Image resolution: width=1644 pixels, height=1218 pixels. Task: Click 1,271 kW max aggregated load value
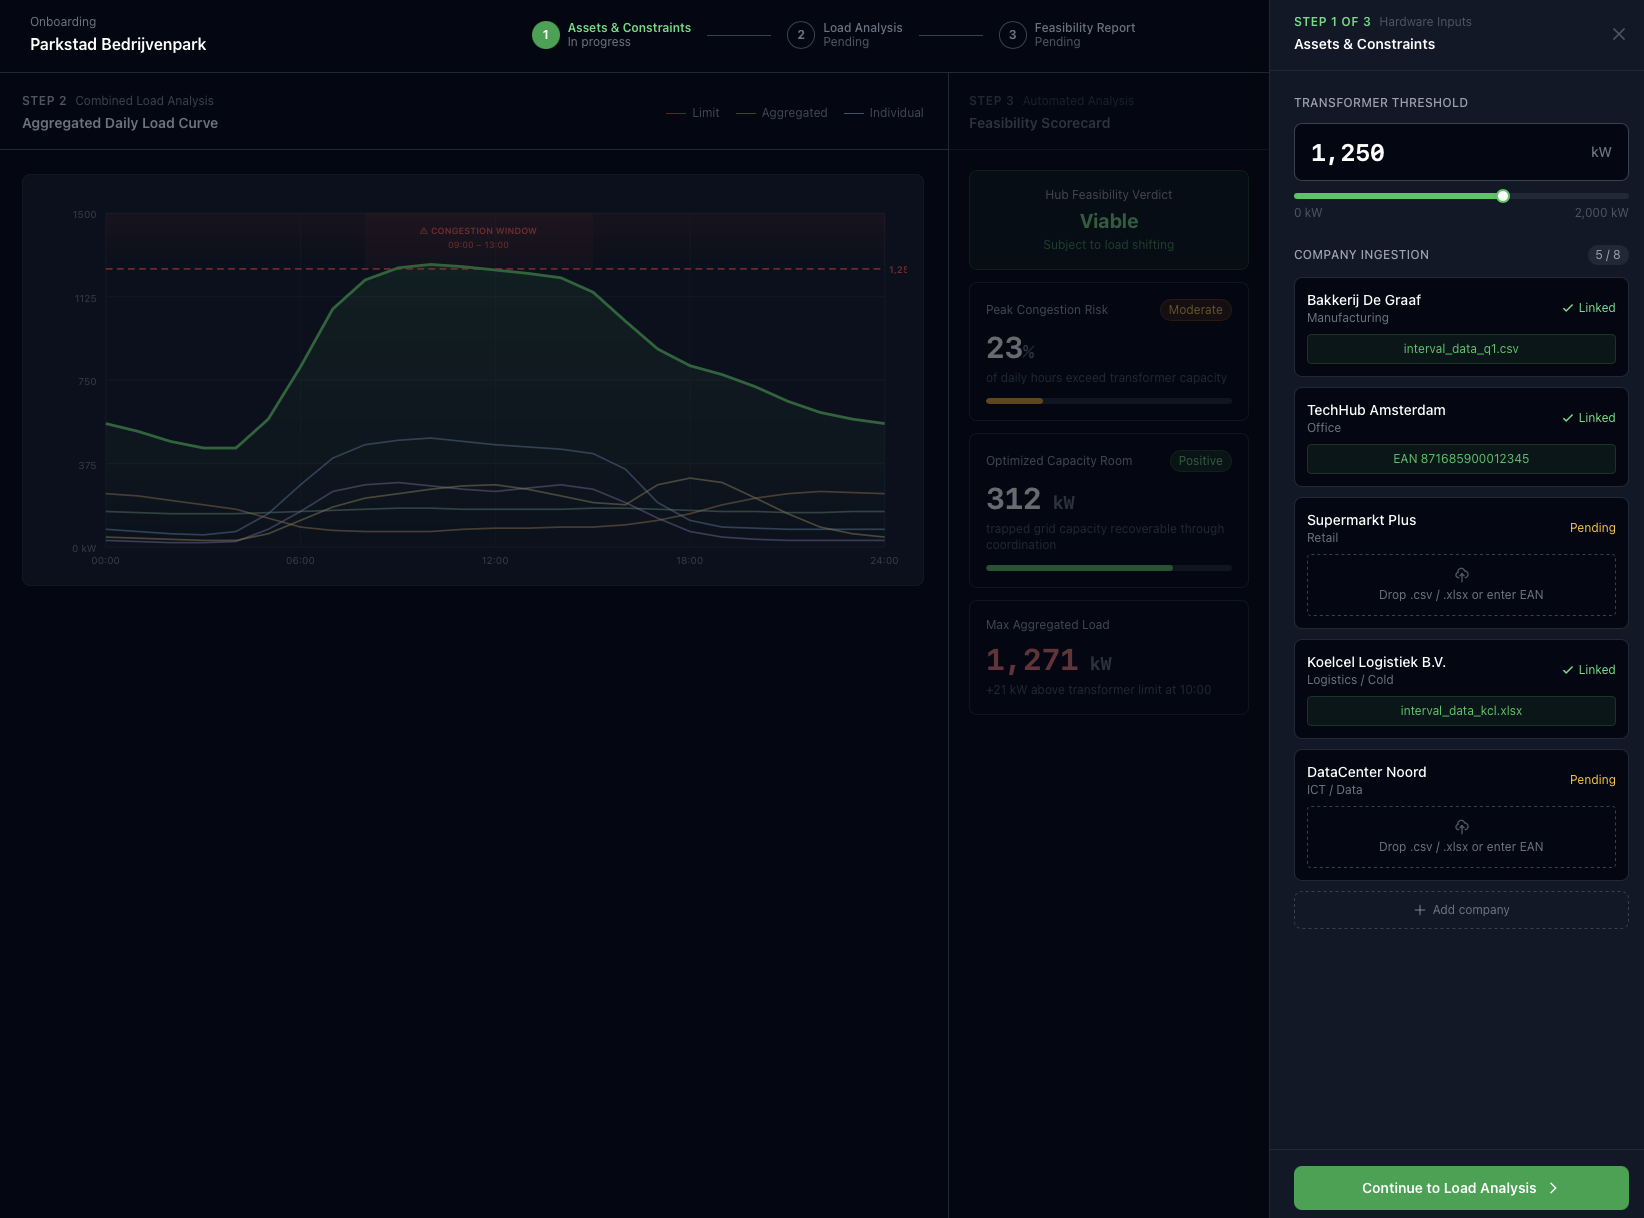coord(1048,660)
